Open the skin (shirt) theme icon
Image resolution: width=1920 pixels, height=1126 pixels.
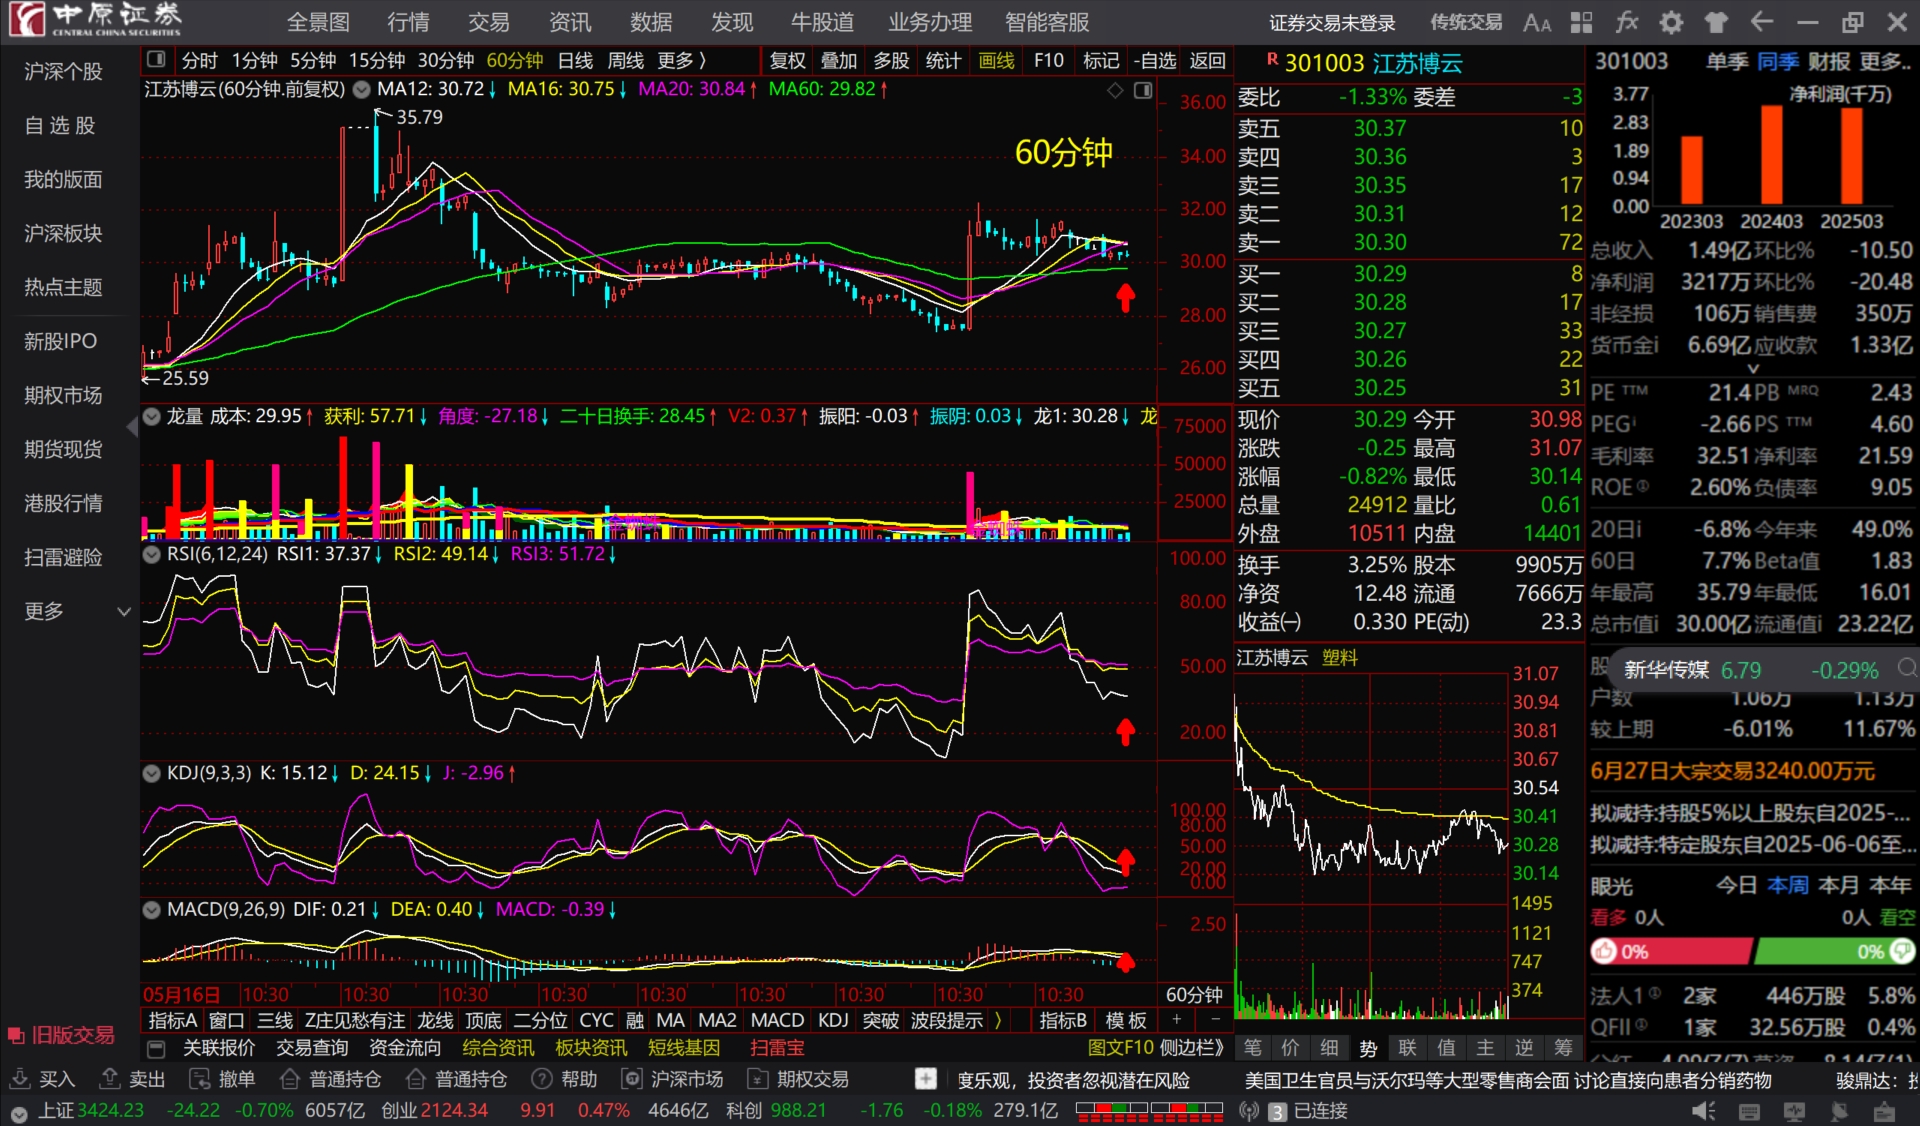point(1716,22)
